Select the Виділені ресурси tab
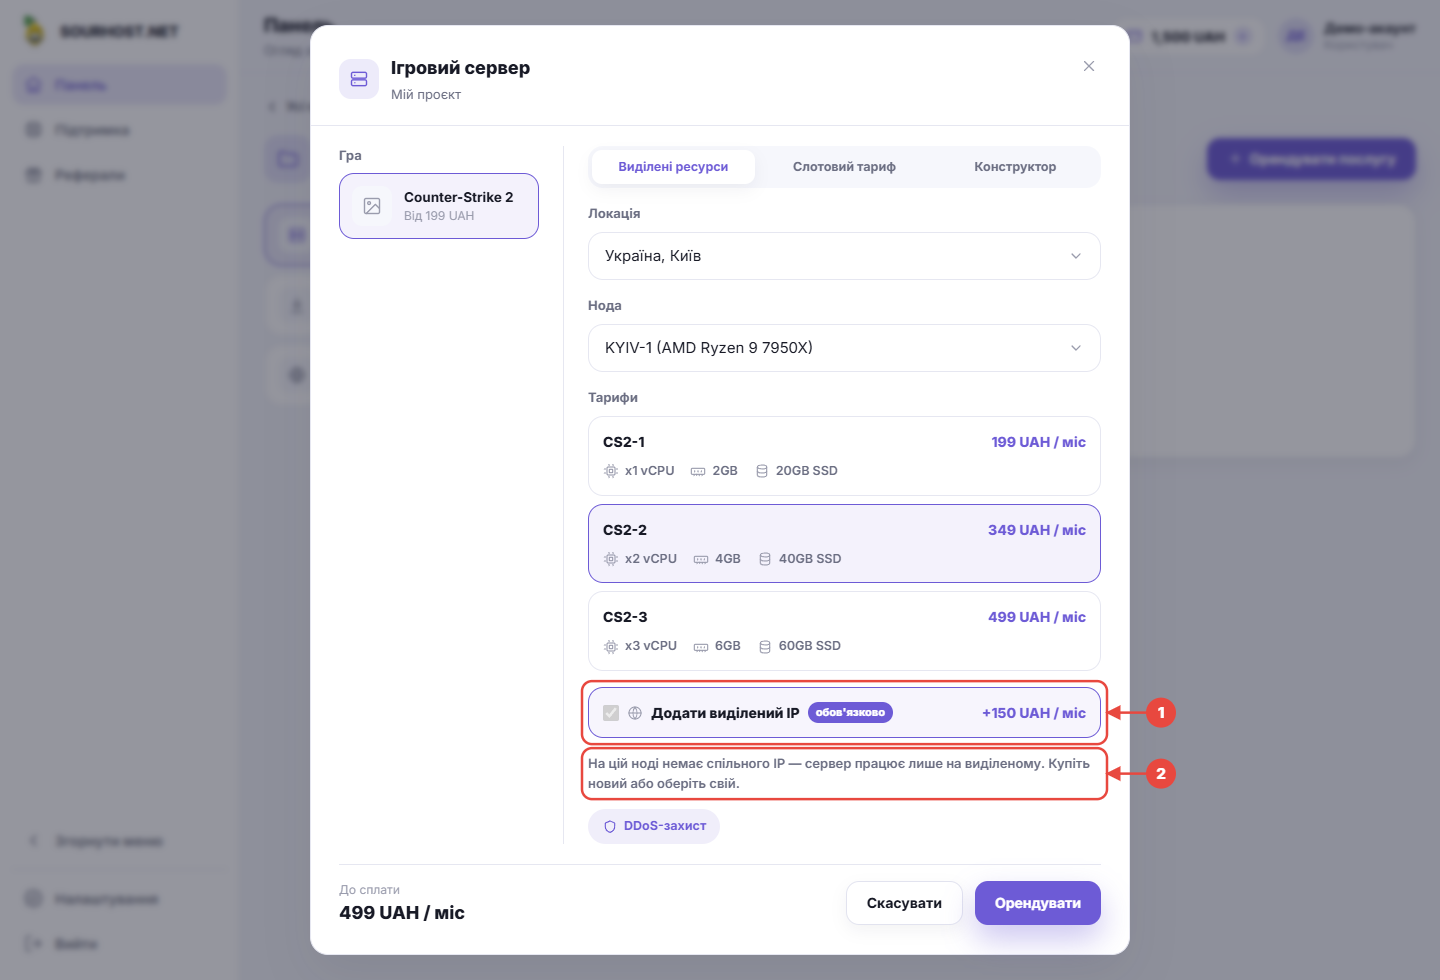Image resolution: width=1440 pixels, height=980 pixels. [673, 167]
